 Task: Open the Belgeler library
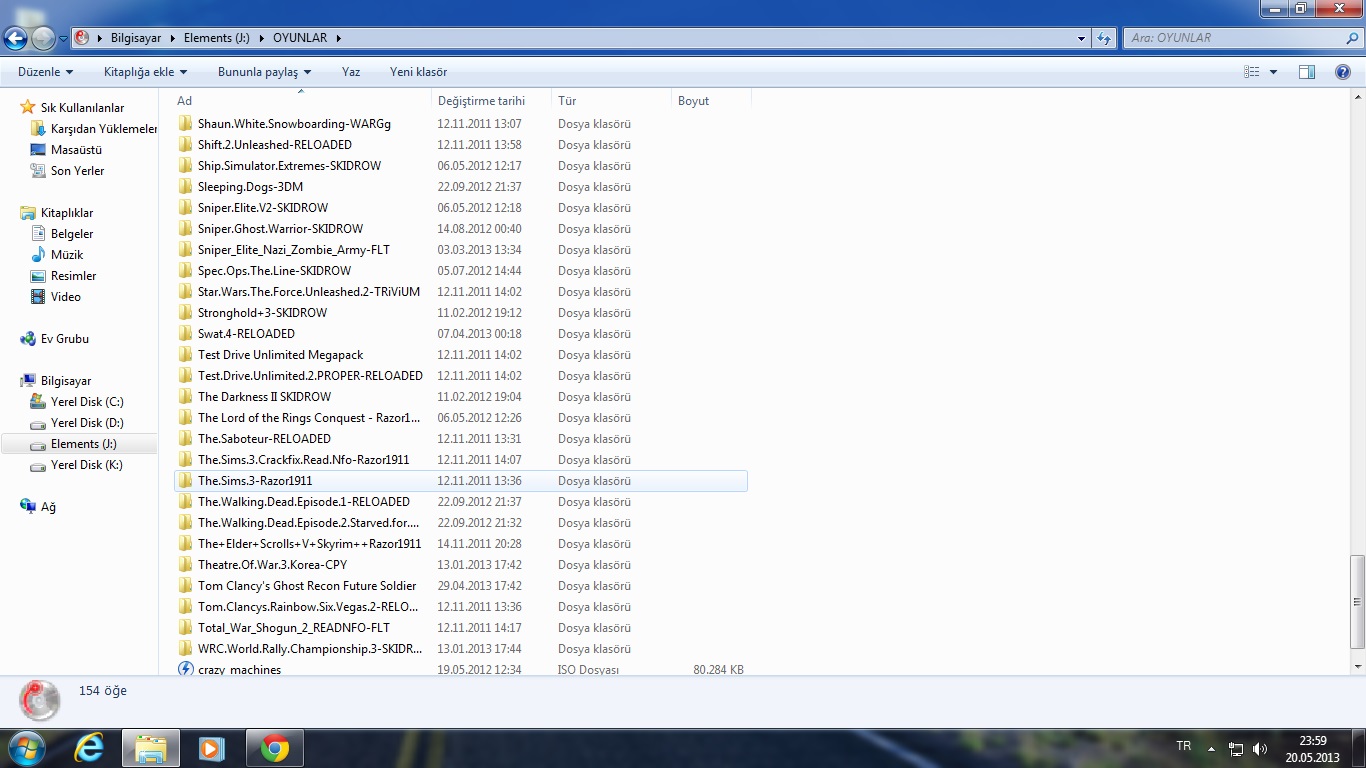tap(72, 234)
